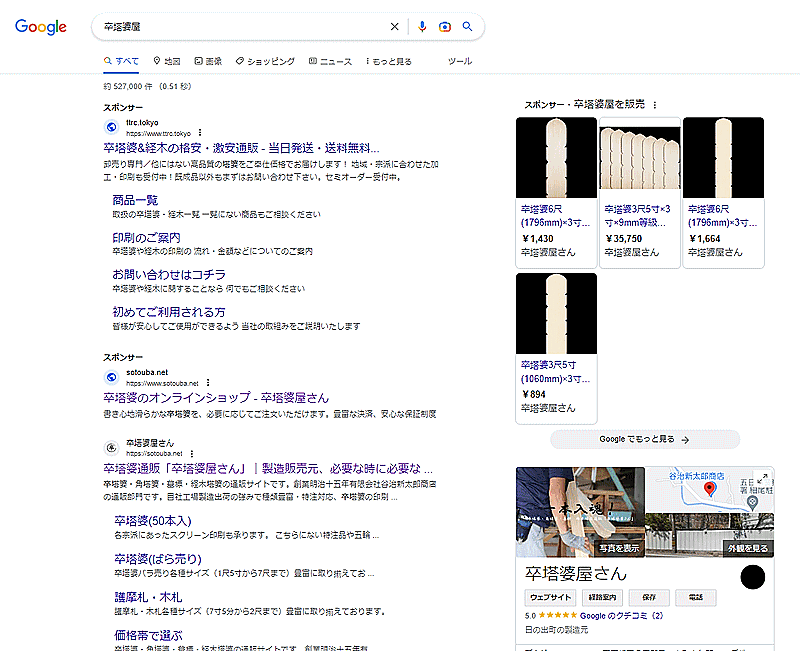Open options menu next to the shopping sponsor header
800x651 pixels.
pos(655,104)
